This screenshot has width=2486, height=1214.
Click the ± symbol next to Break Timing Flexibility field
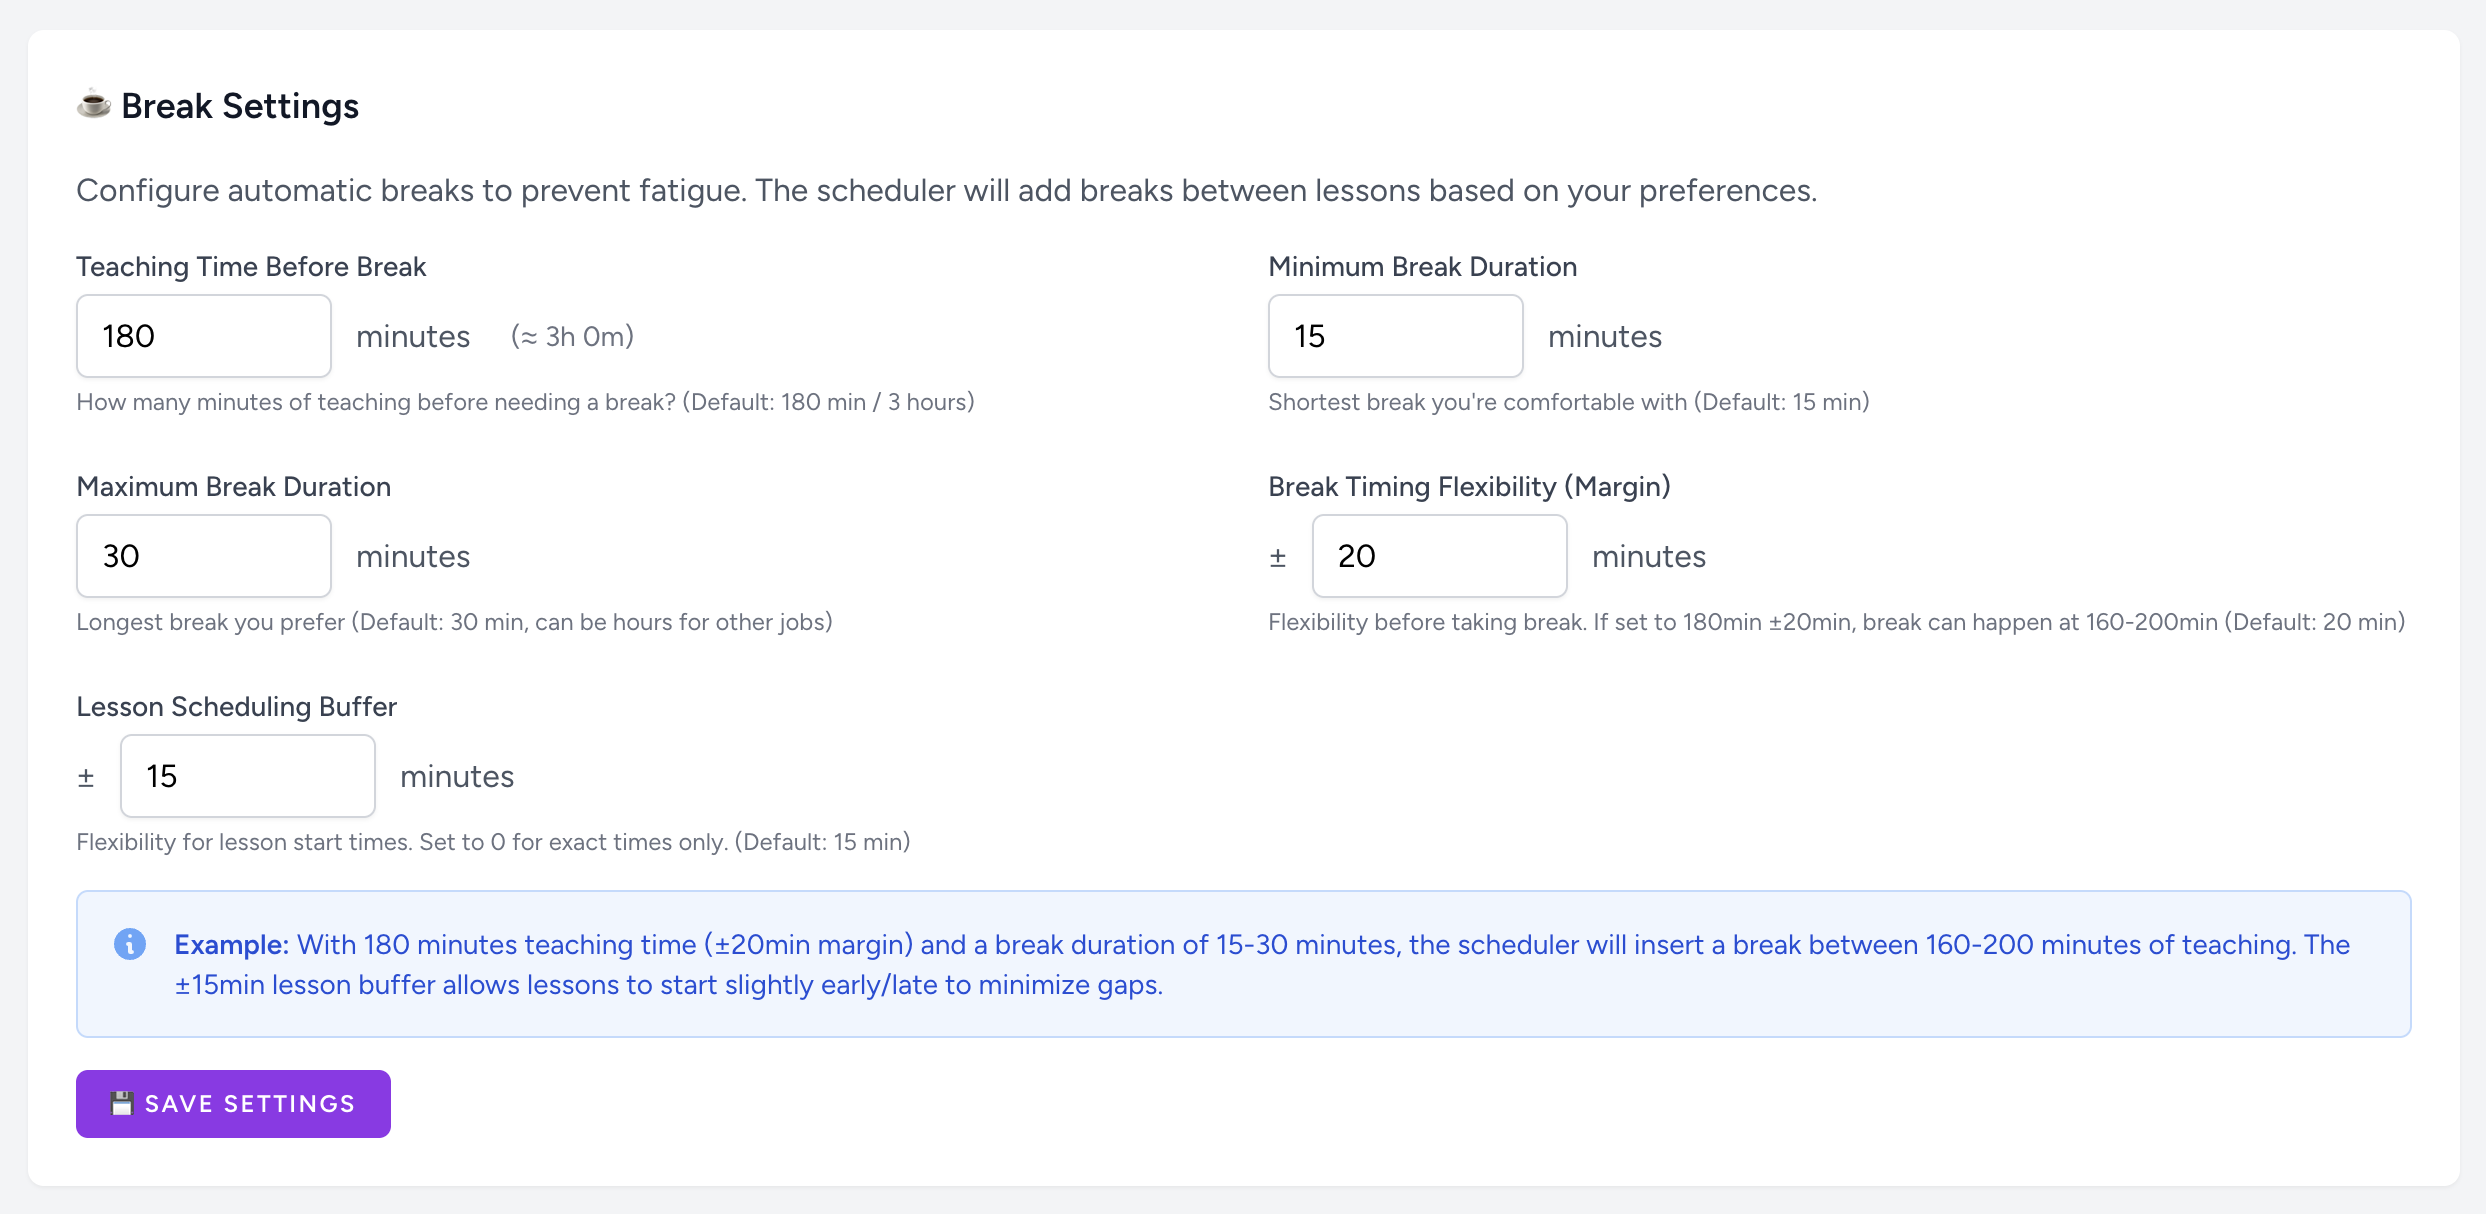coord(1278,557)
